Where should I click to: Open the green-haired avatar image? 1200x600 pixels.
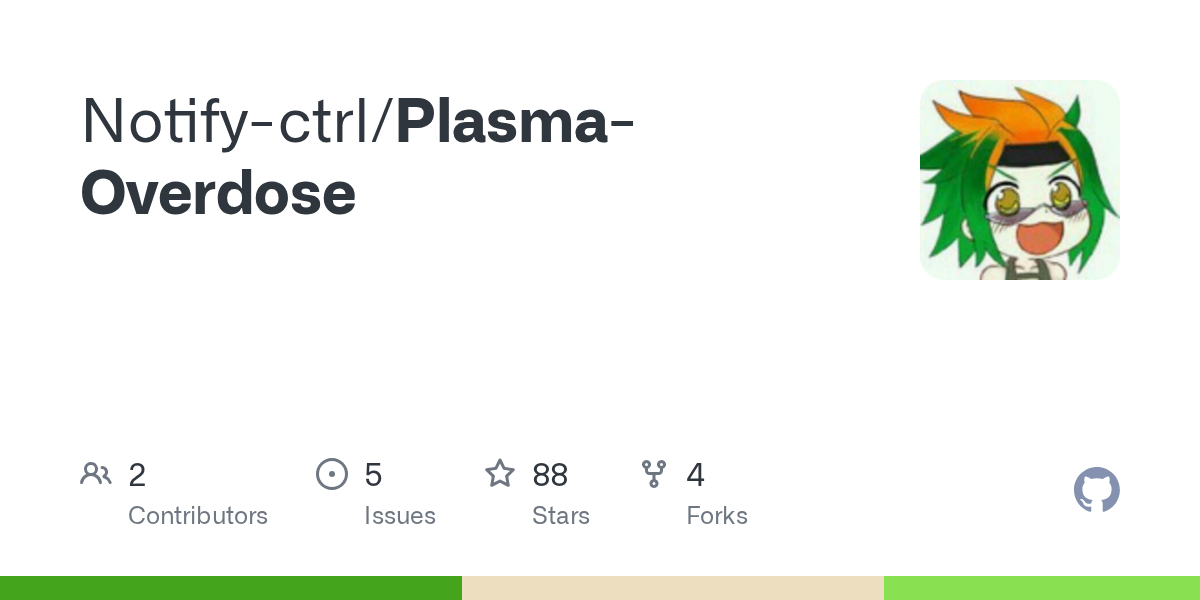click(x=1019, y=180)
